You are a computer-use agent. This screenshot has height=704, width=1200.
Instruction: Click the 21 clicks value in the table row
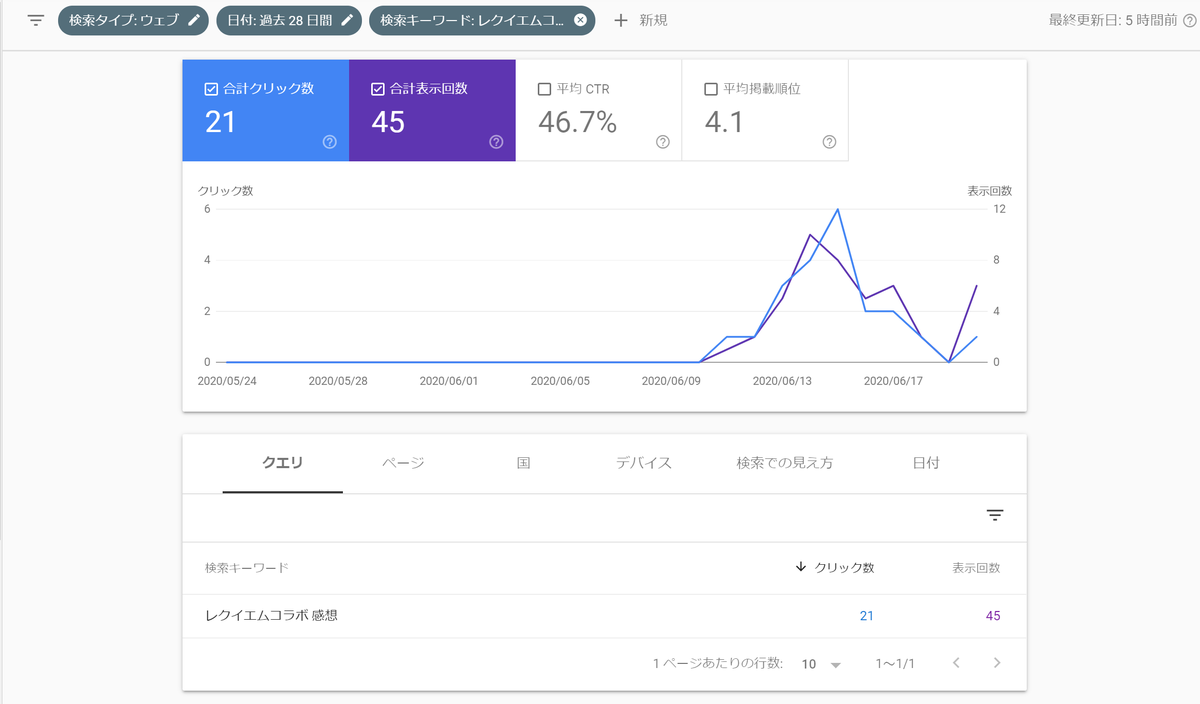click(866, 616)
